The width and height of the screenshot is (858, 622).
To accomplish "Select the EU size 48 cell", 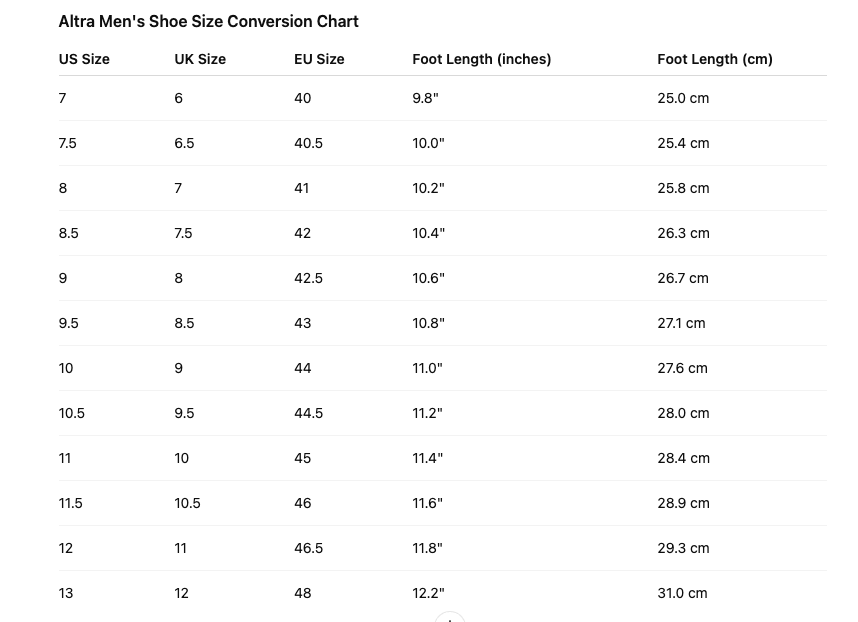I will [x=302, y=593].
